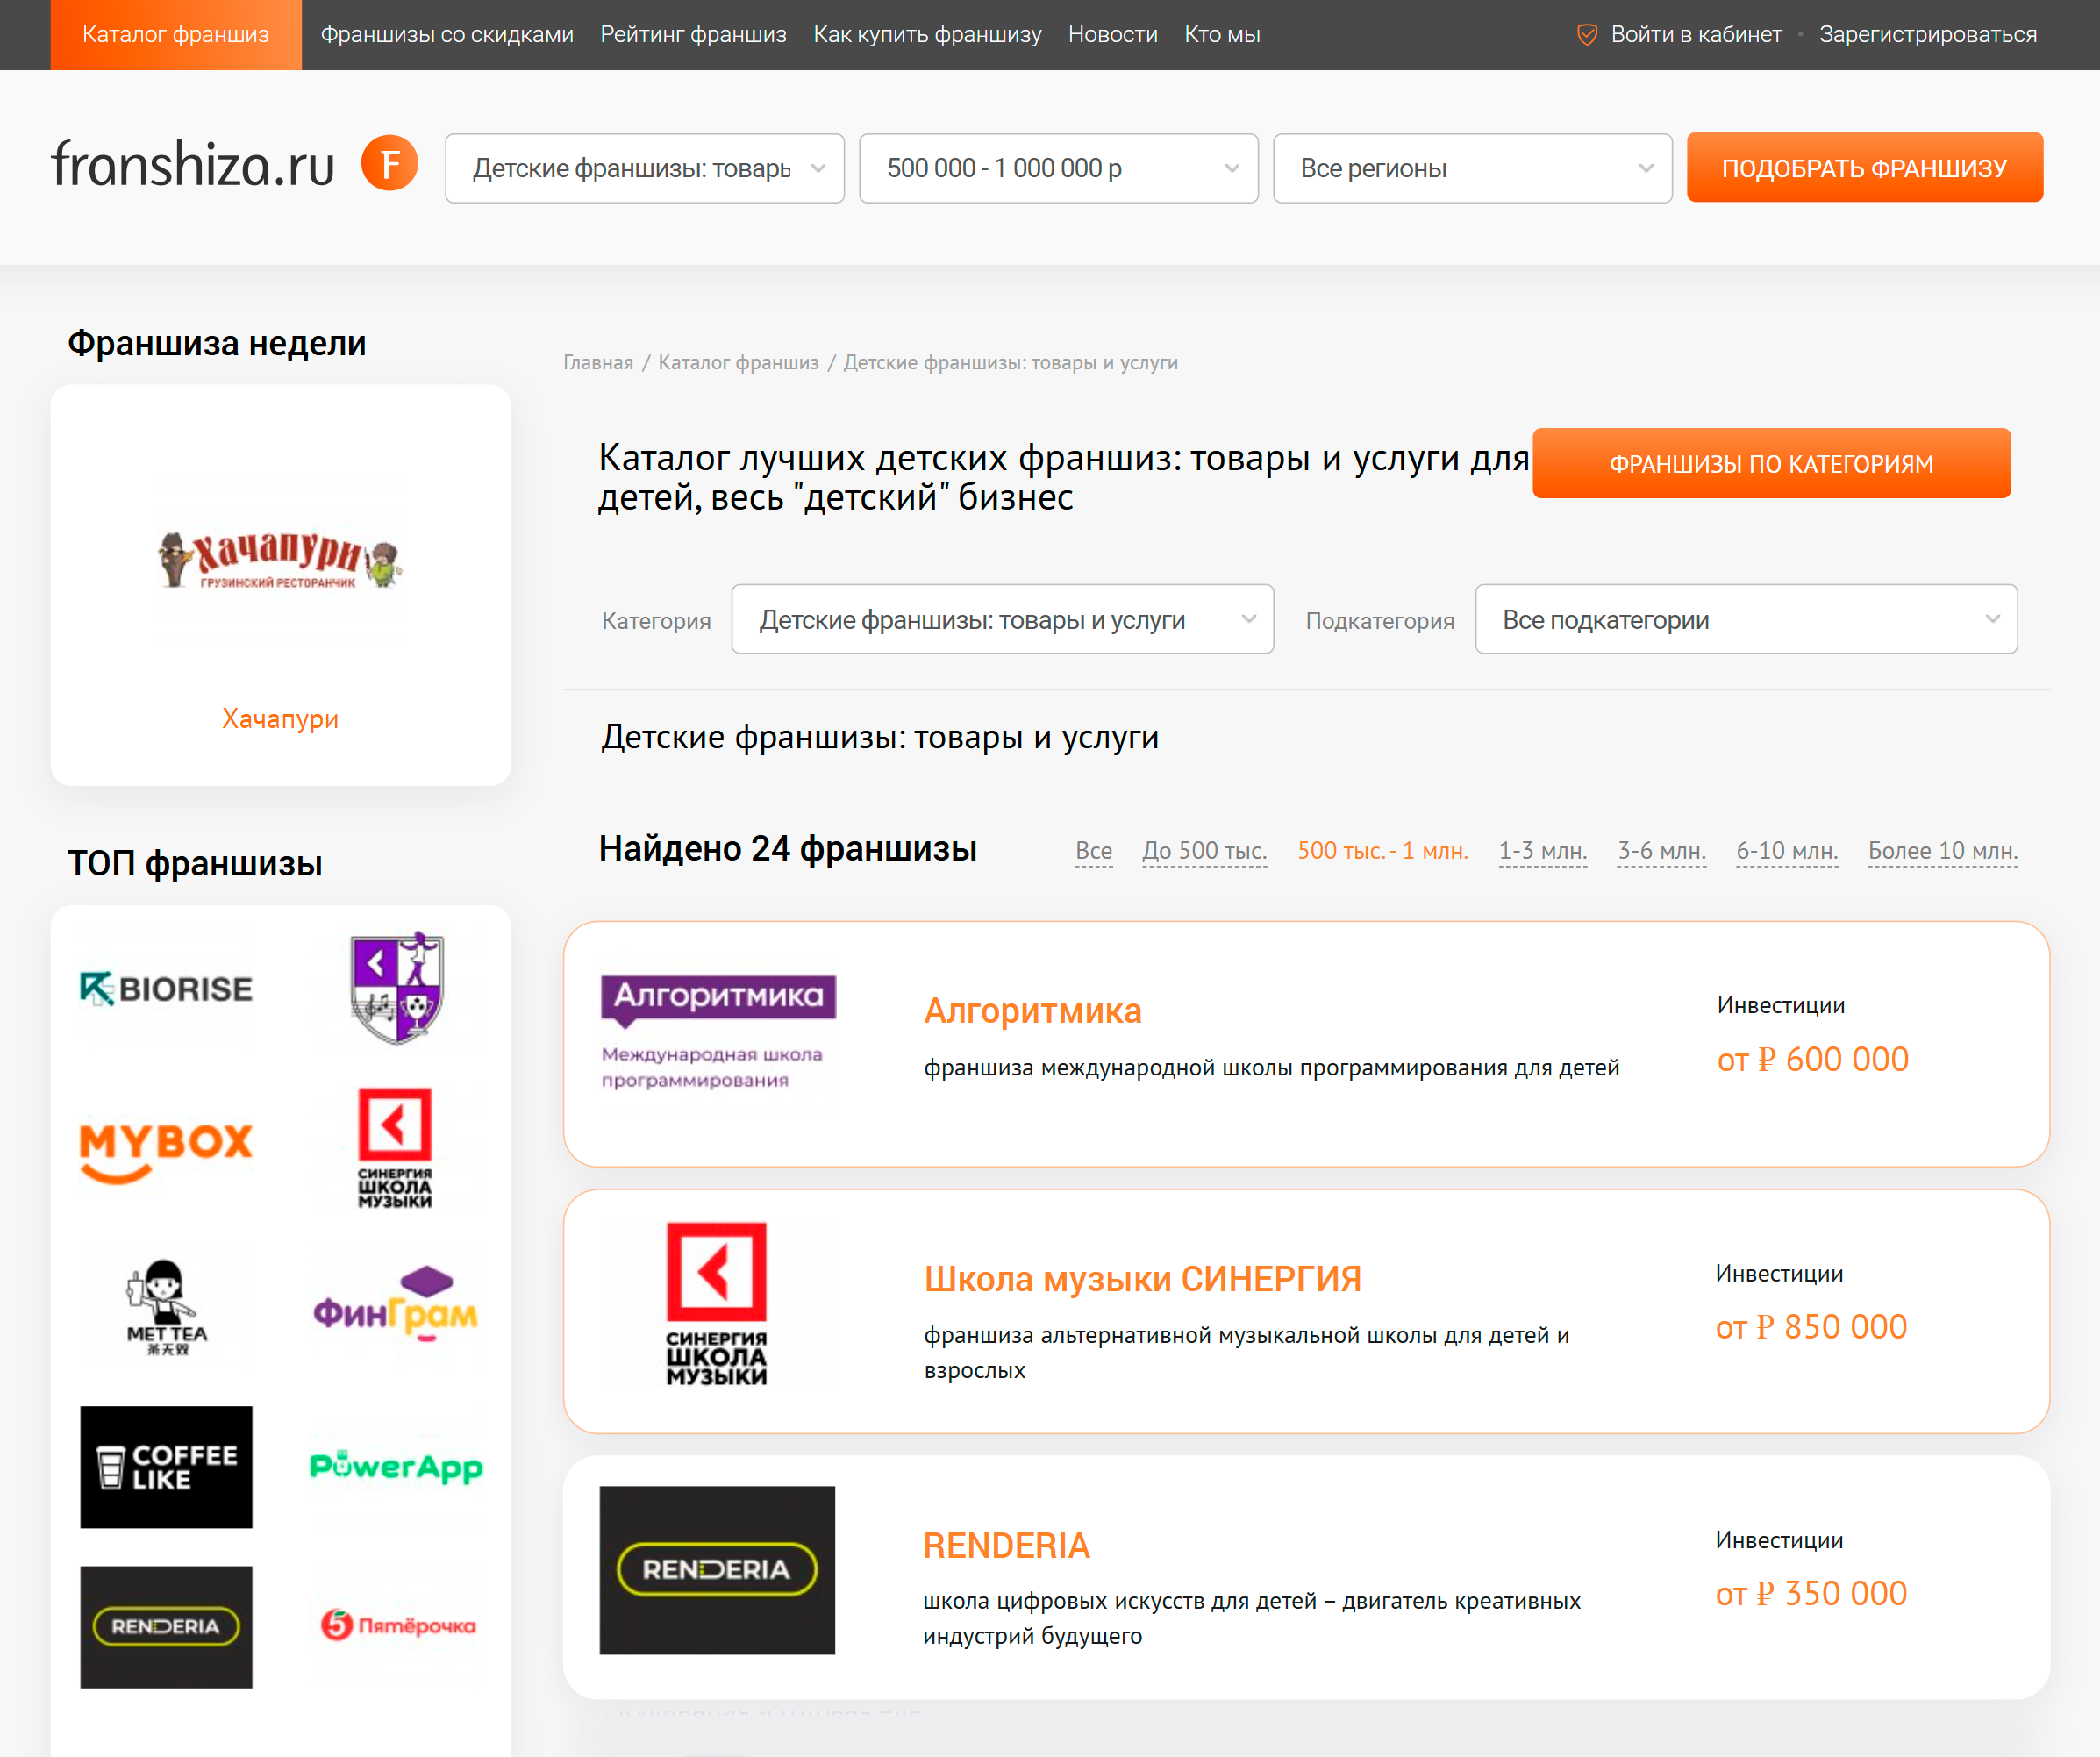Click the Хачапури restaurant logo image
2100x1757 pixels.
(x=280, y=560)
